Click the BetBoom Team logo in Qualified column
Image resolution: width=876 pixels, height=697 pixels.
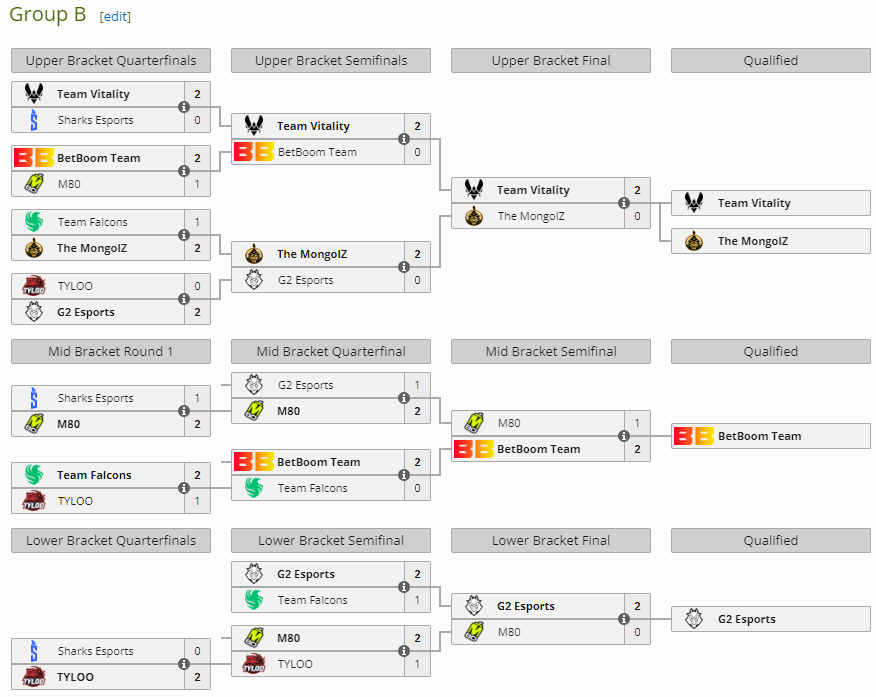694,436
